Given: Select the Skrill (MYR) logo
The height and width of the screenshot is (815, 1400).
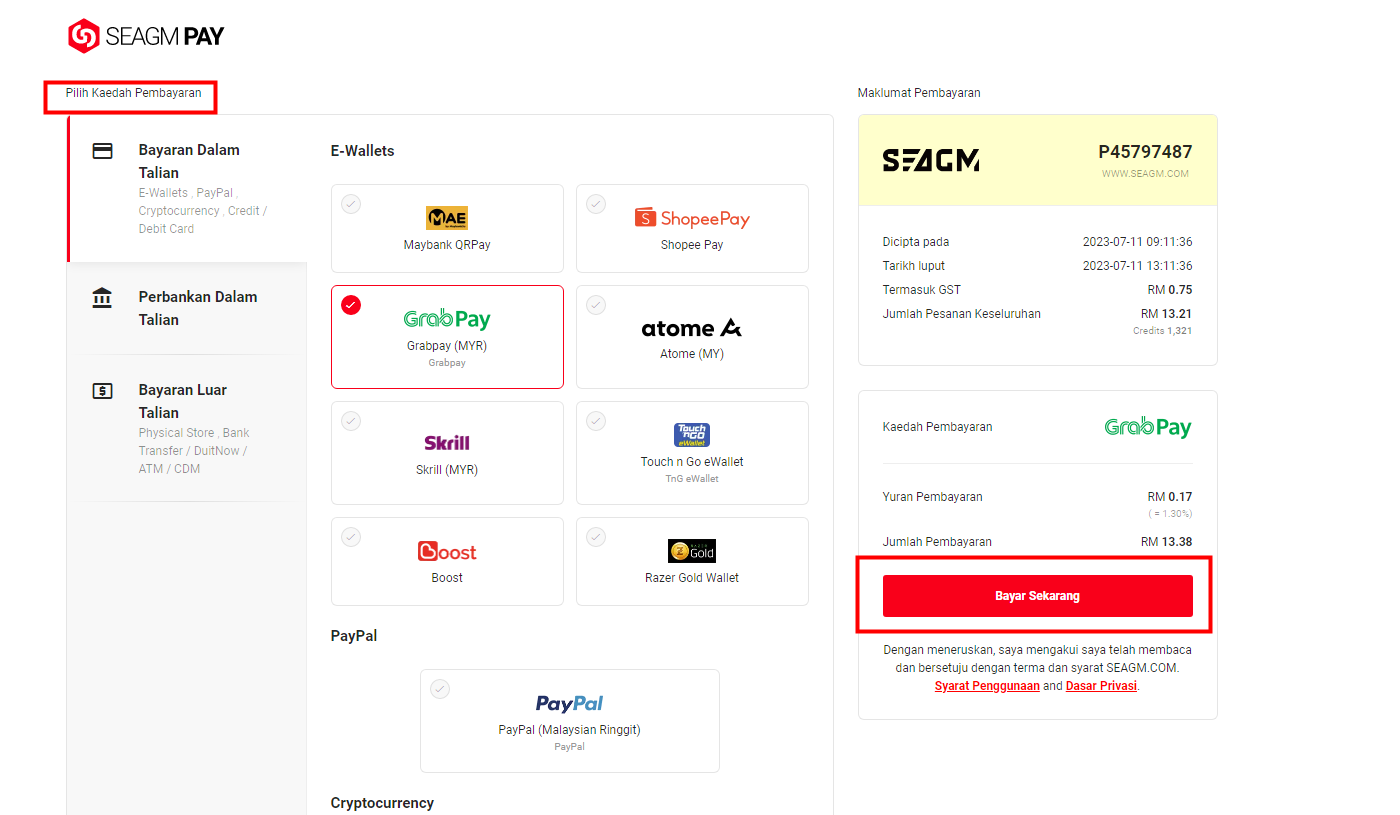Looking at the screenshot, I should 447,442.
